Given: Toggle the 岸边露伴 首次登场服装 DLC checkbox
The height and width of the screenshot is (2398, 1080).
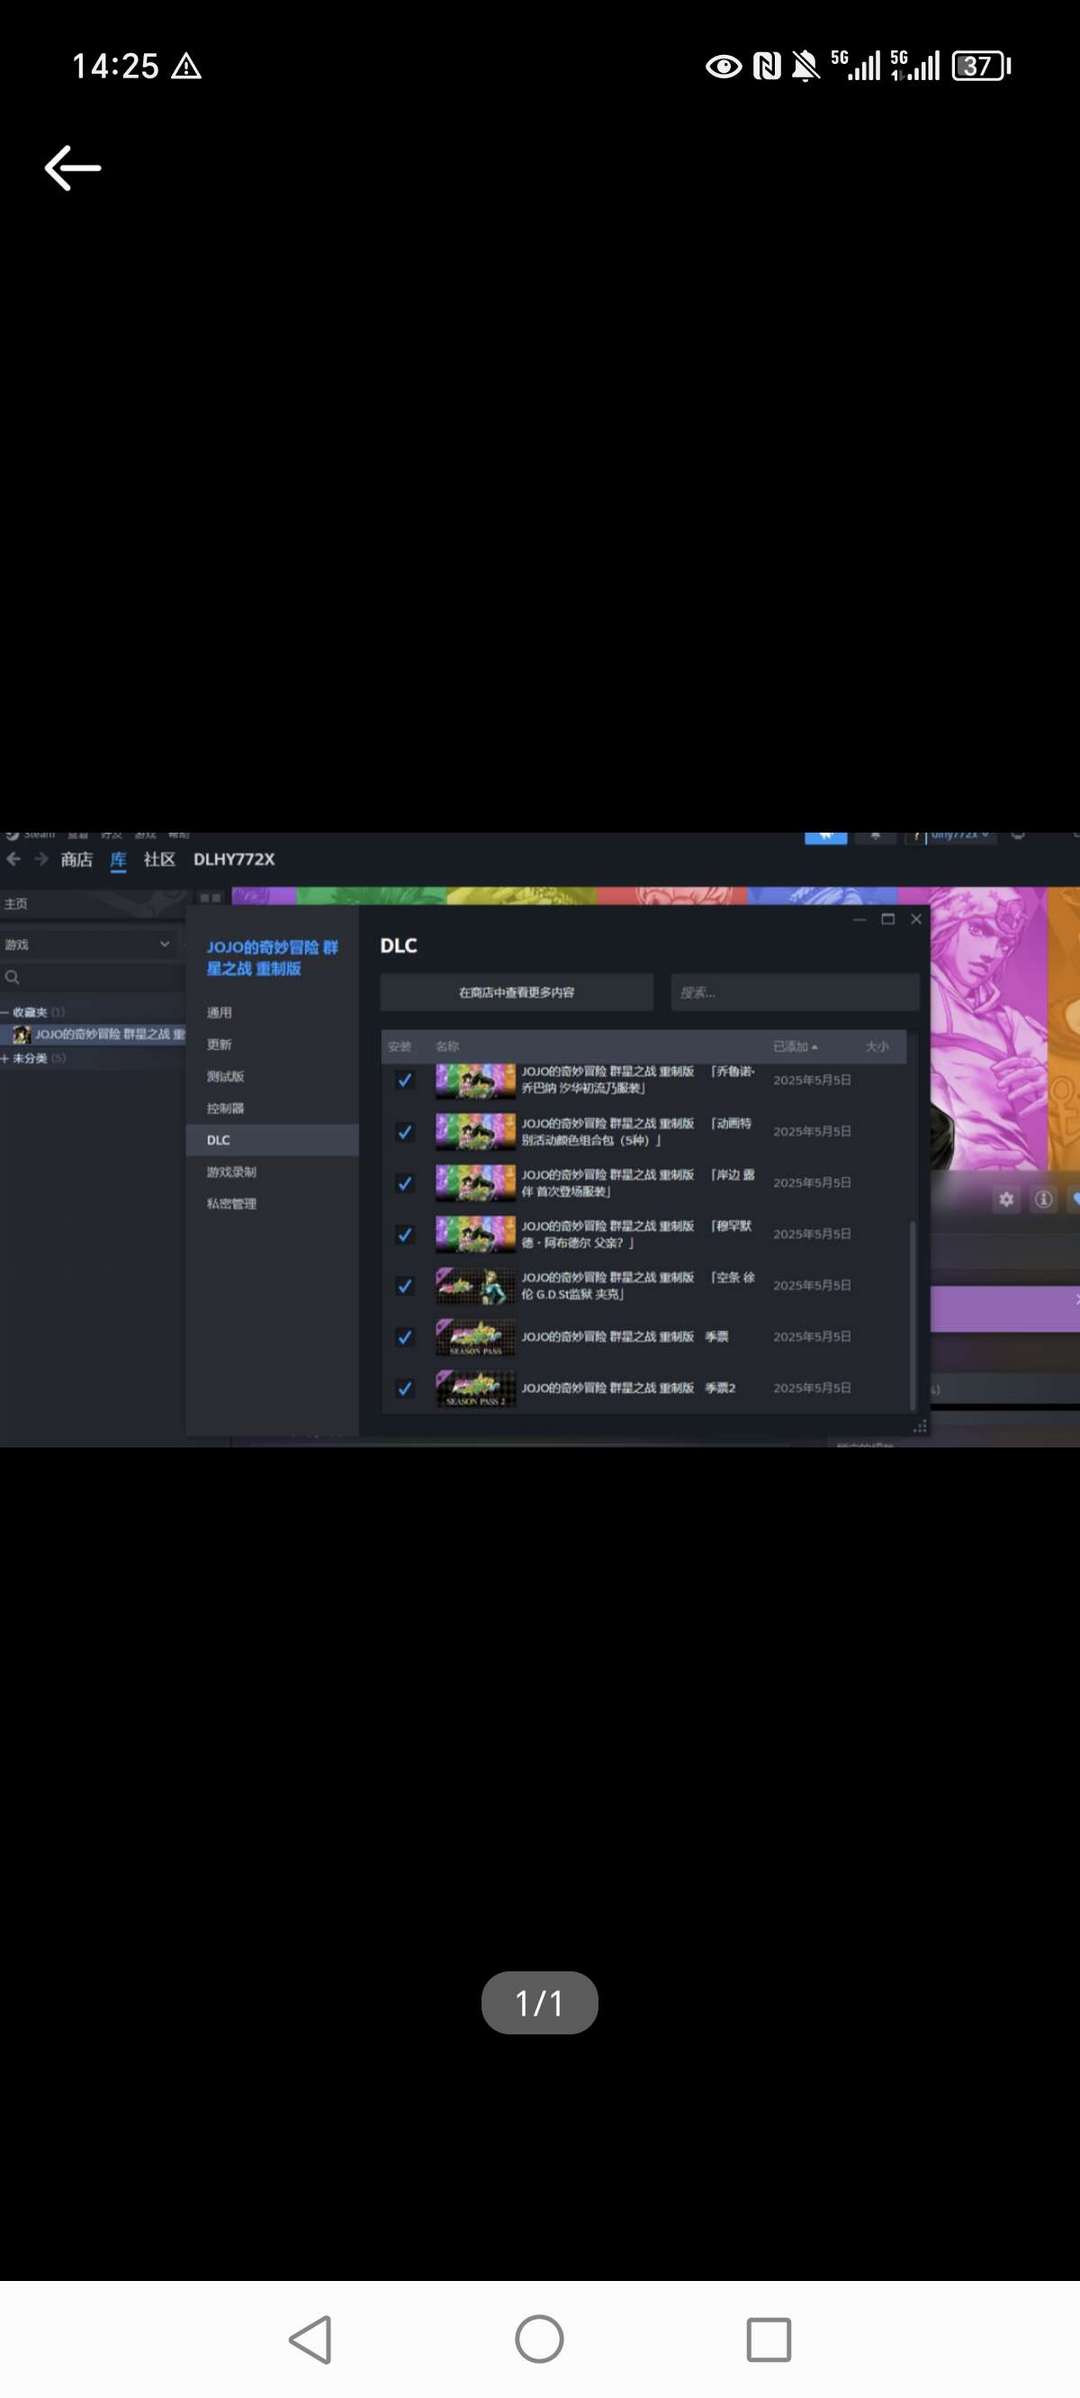Looking at the screenshot, I should (x=405, y=1183).
